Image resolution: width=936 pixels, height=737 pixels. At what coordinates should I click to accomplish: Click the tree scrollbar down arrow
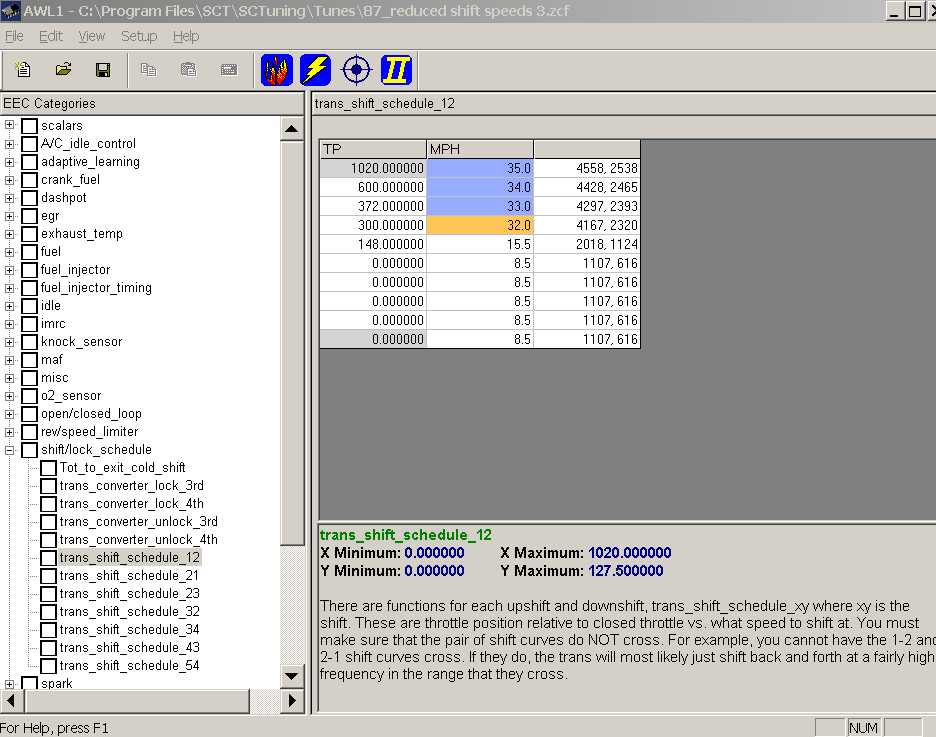click(291, 677)
